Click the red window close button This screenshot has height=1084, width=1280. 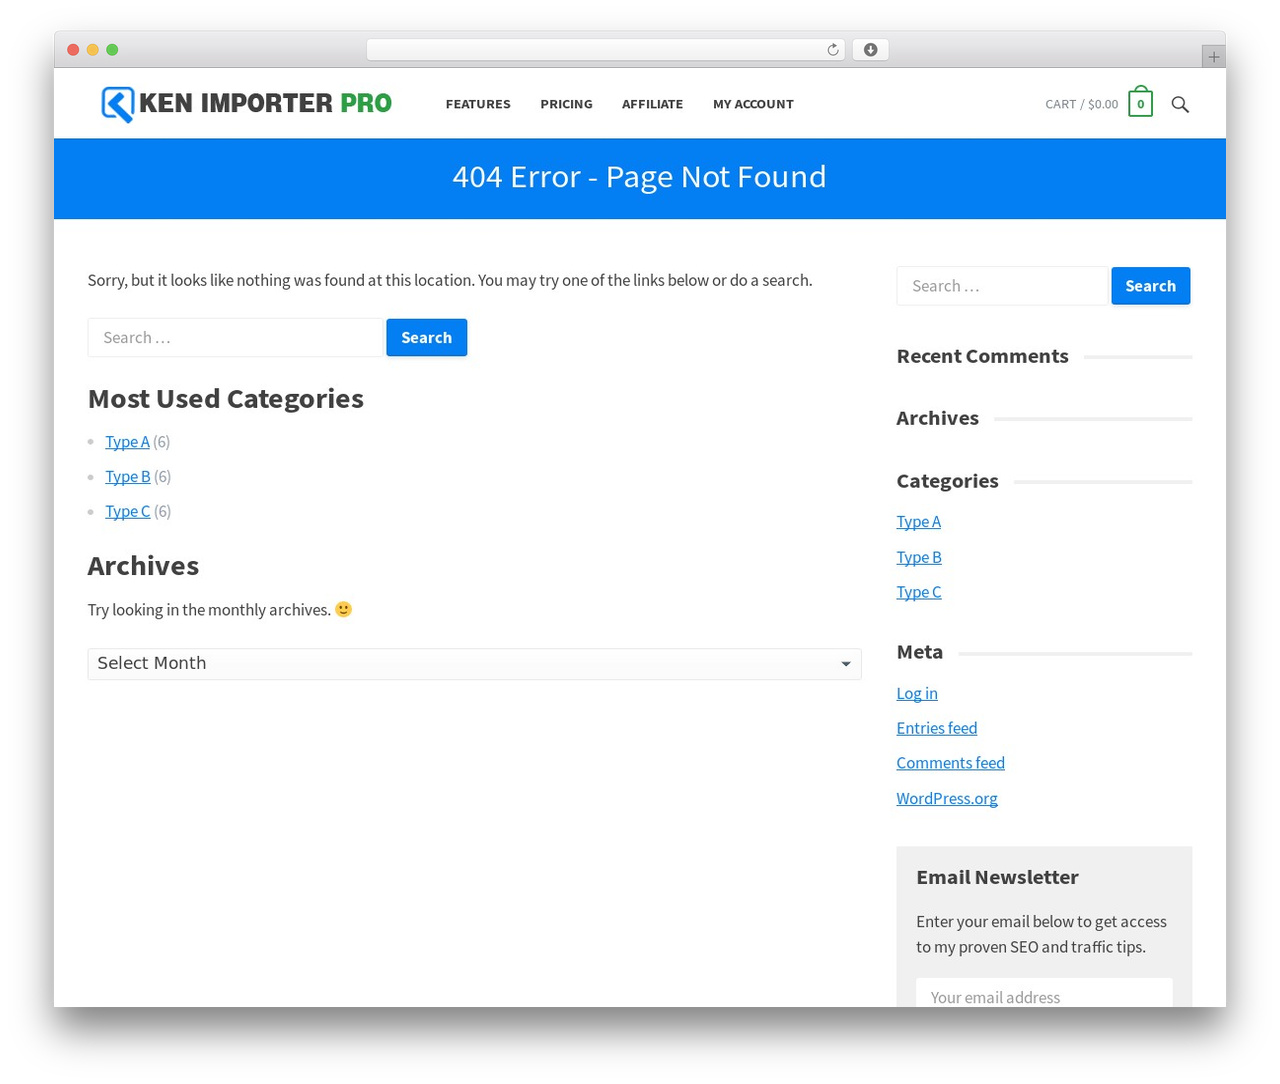tap(73, 50)
